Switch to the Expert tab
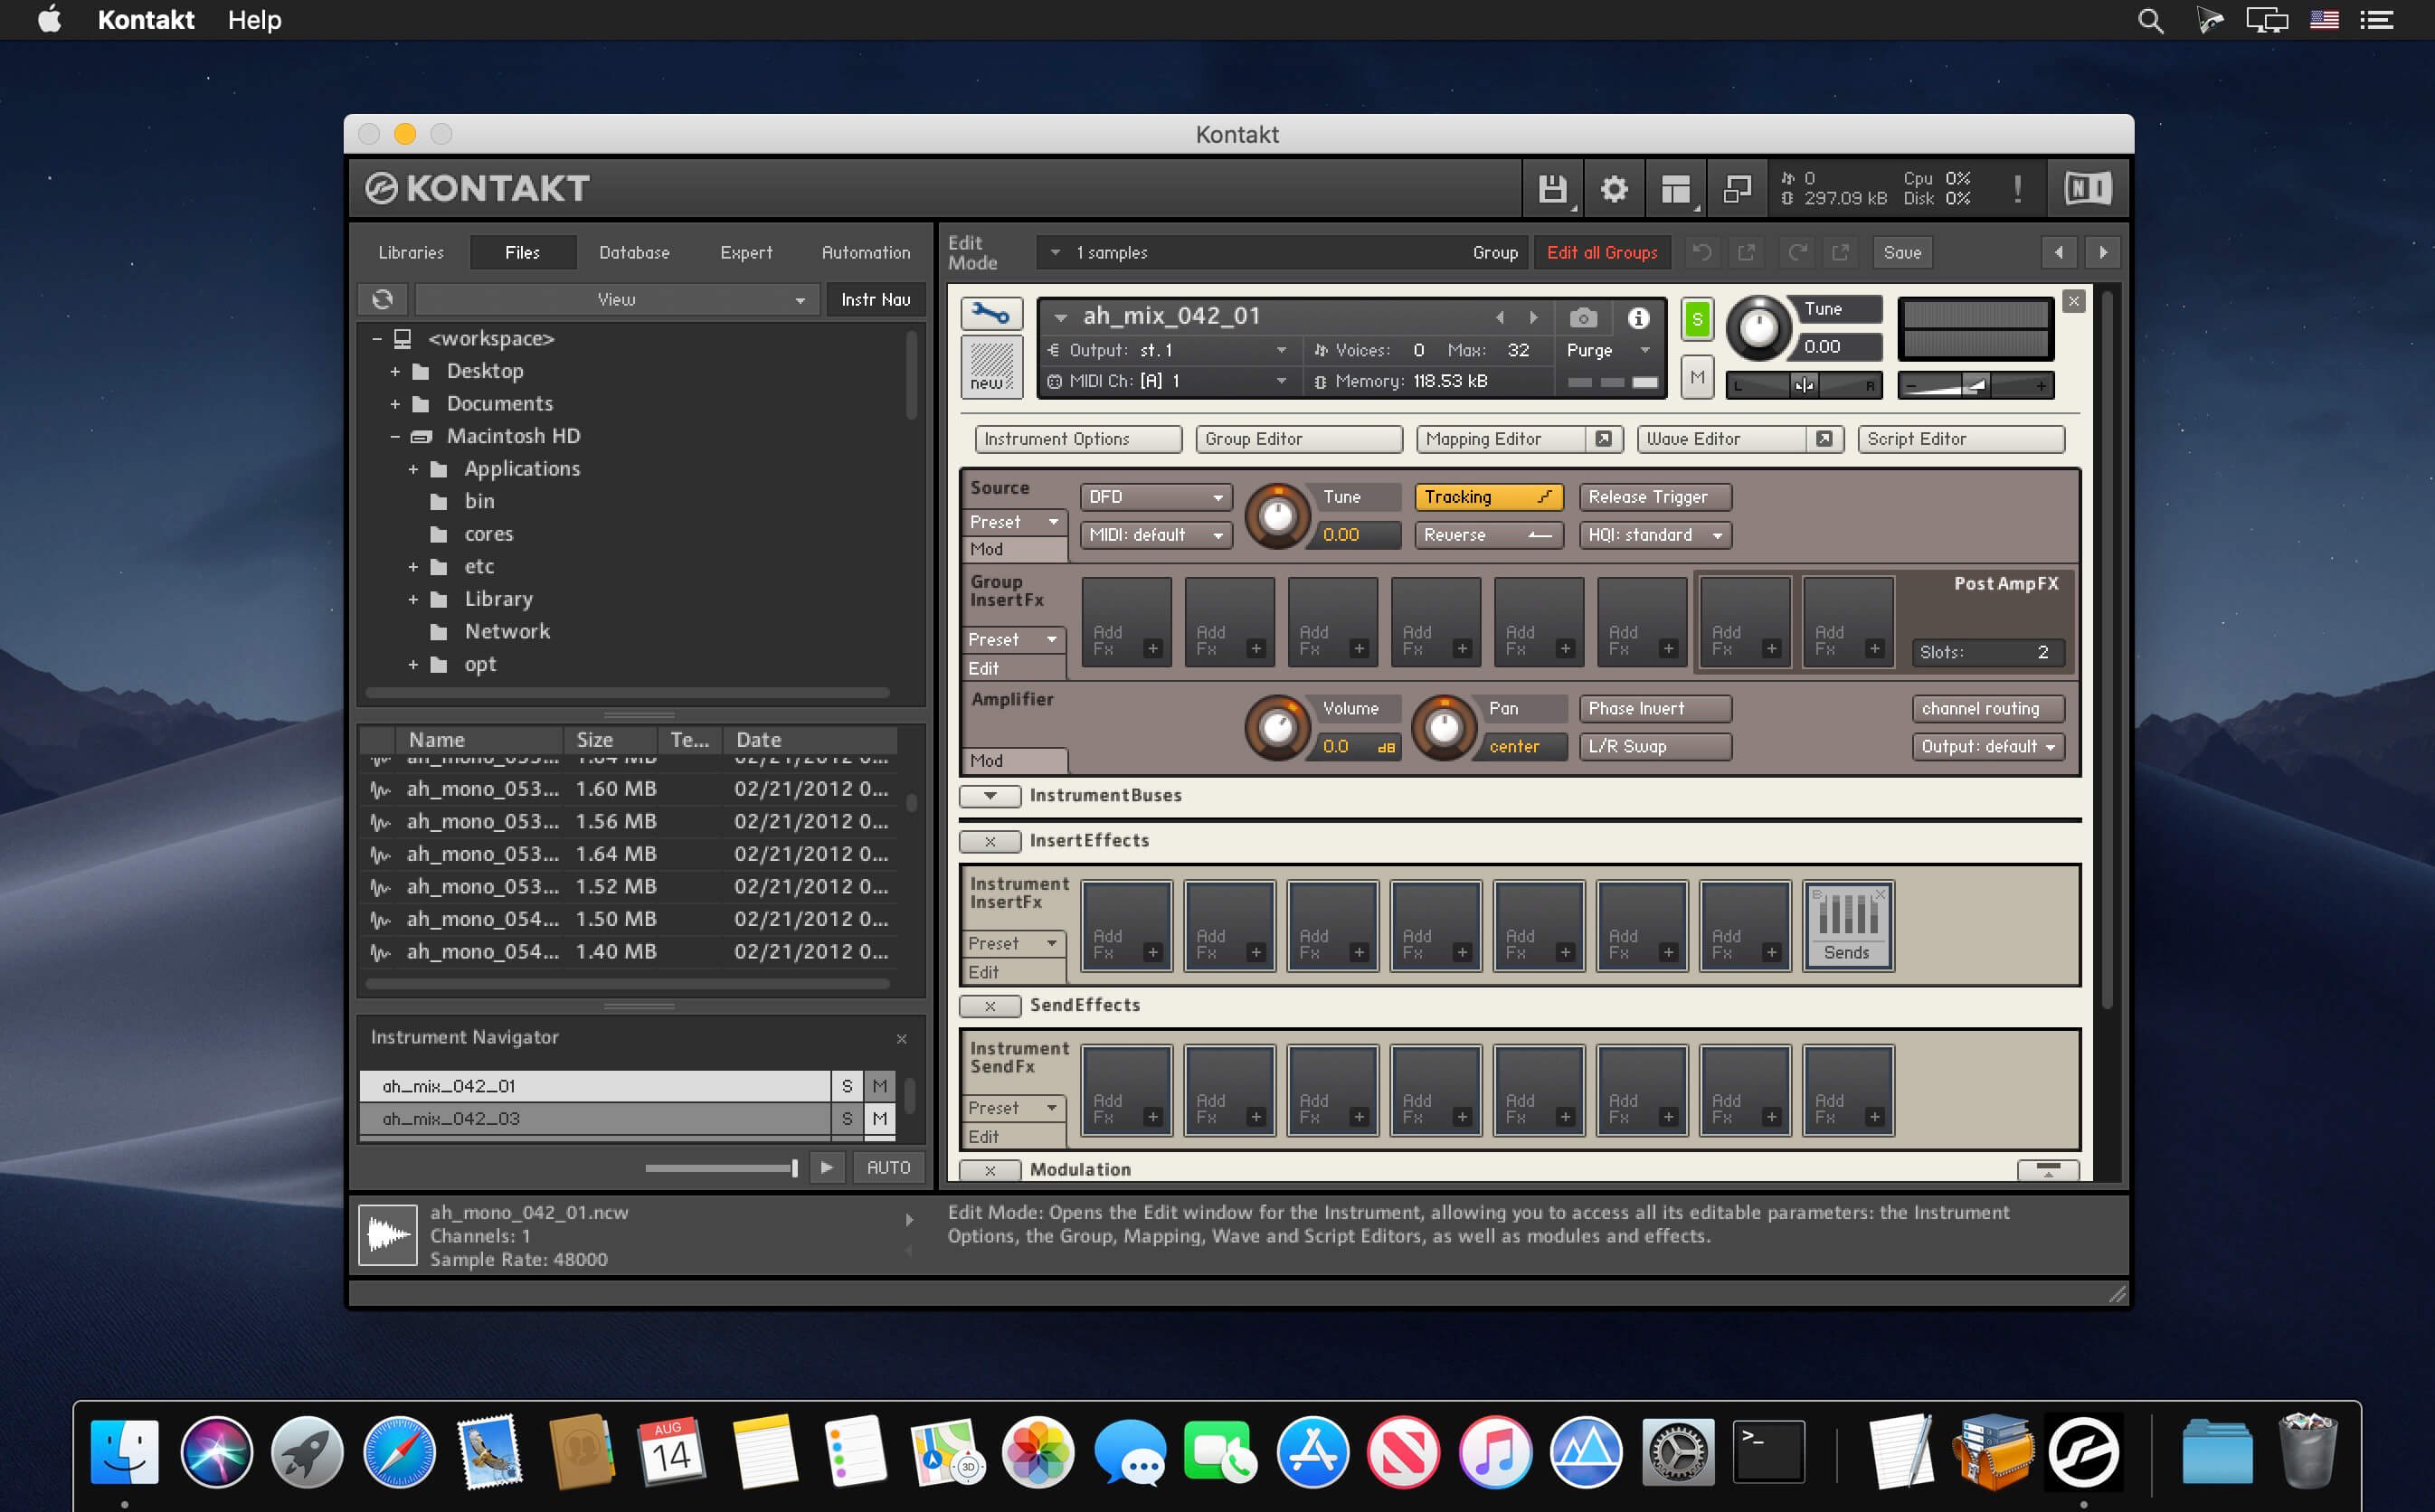Screen dimensions: 2435x1512 pos(746,252)
